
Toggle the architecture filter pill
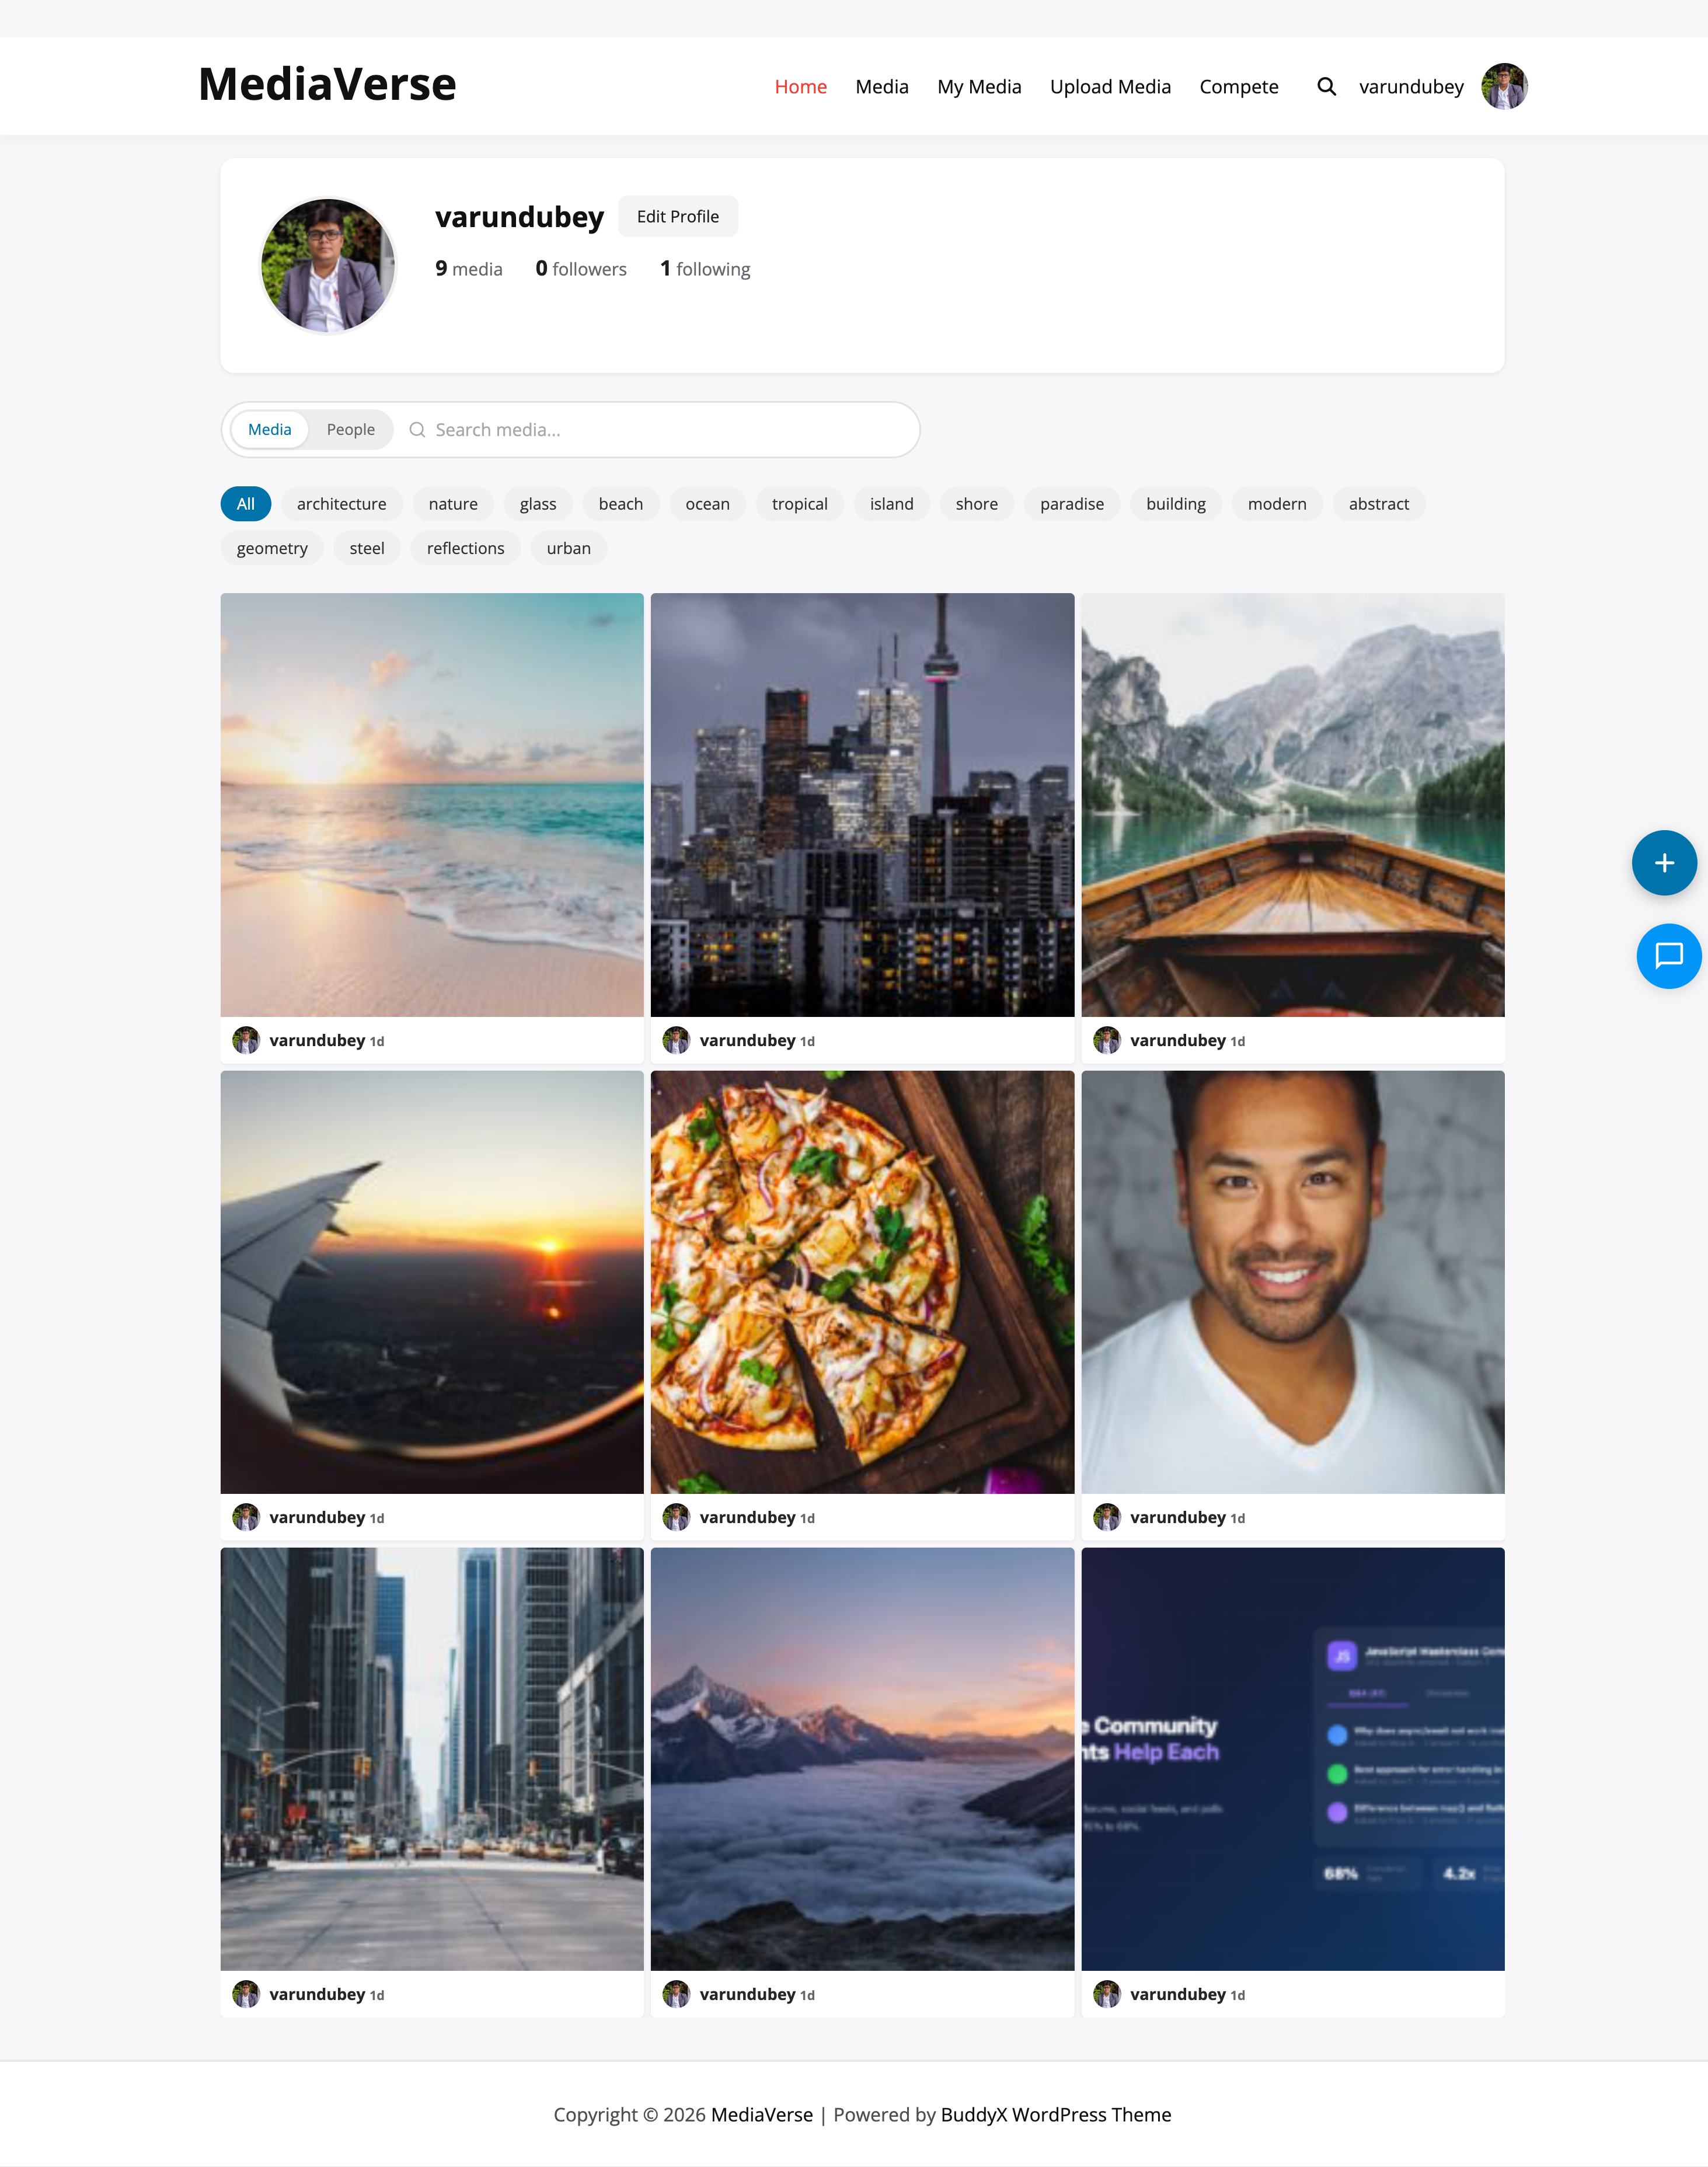(x=341, y=504)
